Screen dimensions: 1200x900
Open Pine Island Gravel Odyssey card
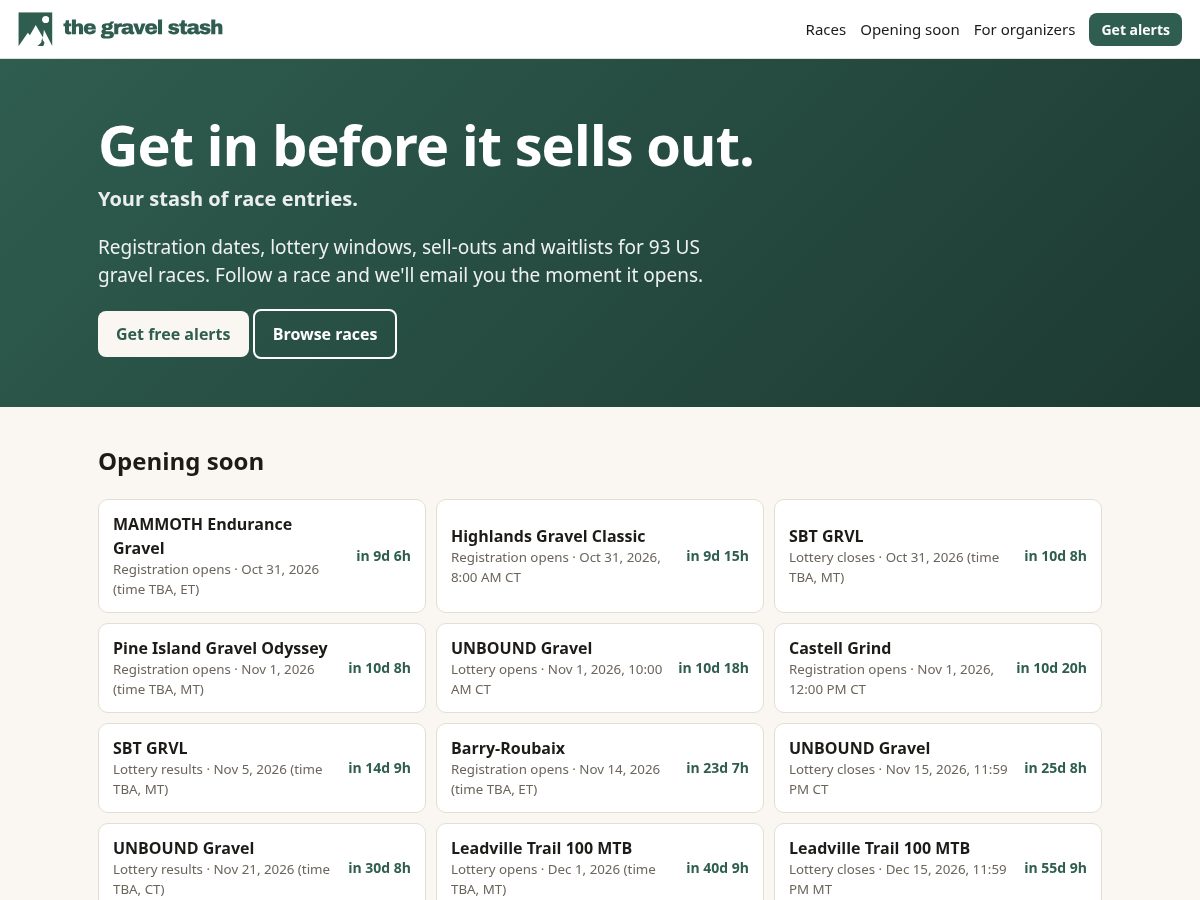coord(262,668)
